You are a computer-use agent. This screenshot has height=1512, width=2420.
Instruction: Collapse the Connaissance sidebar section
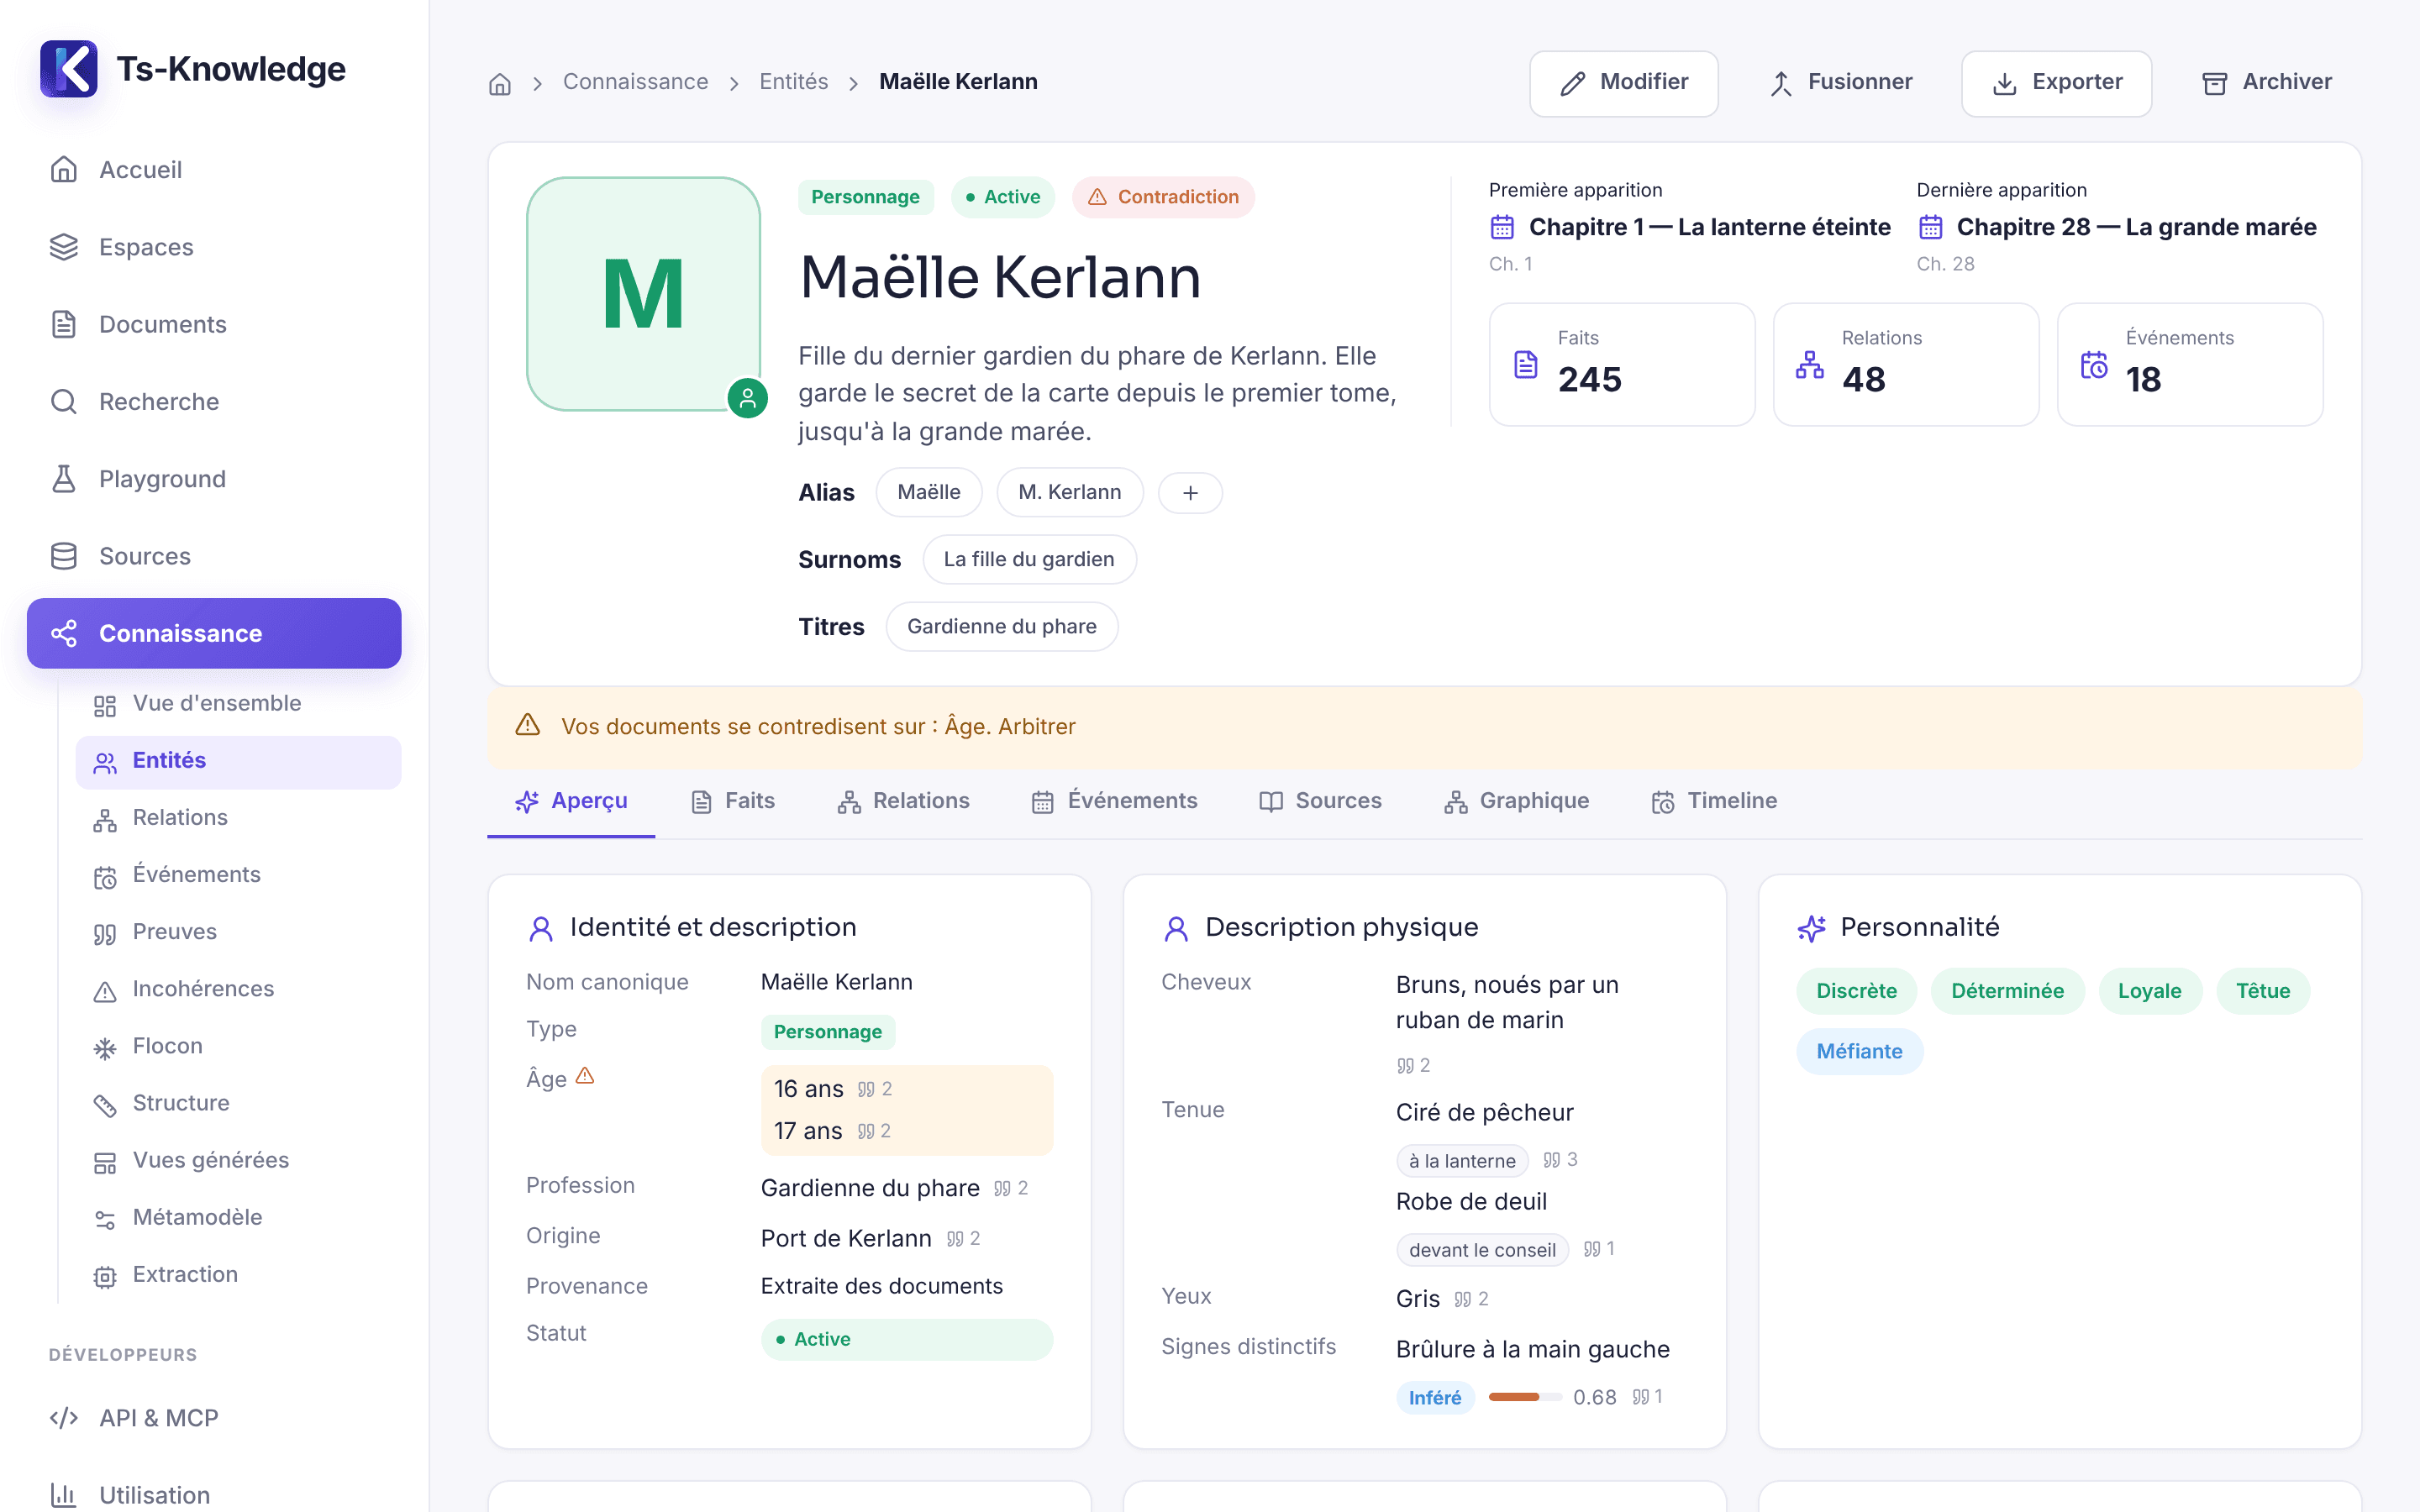(x=214, y=633)
